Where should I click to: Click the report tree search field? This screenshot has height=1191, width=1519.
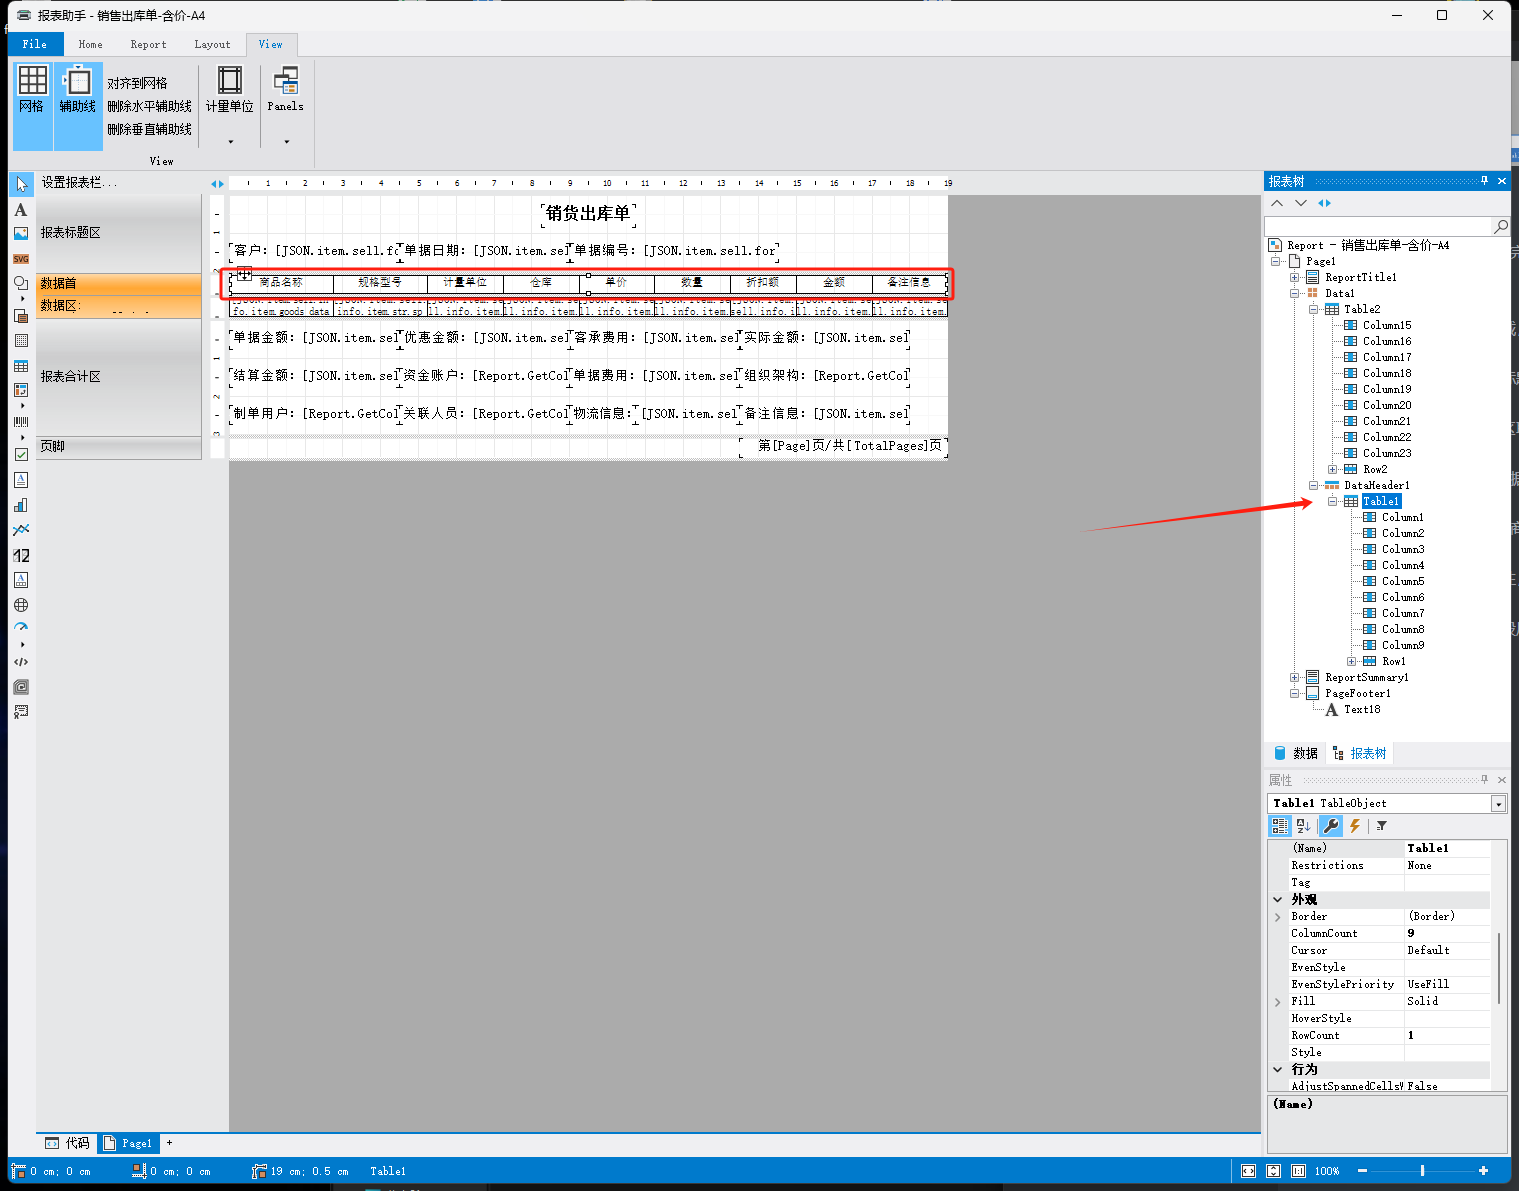coord(1378,226)
